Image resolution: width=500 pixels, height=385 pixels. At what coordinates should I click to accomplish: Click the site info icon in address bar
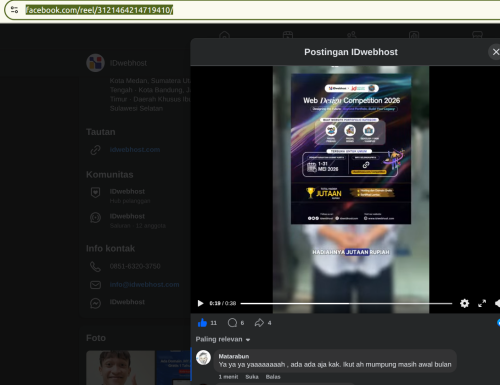coord(14,10)
